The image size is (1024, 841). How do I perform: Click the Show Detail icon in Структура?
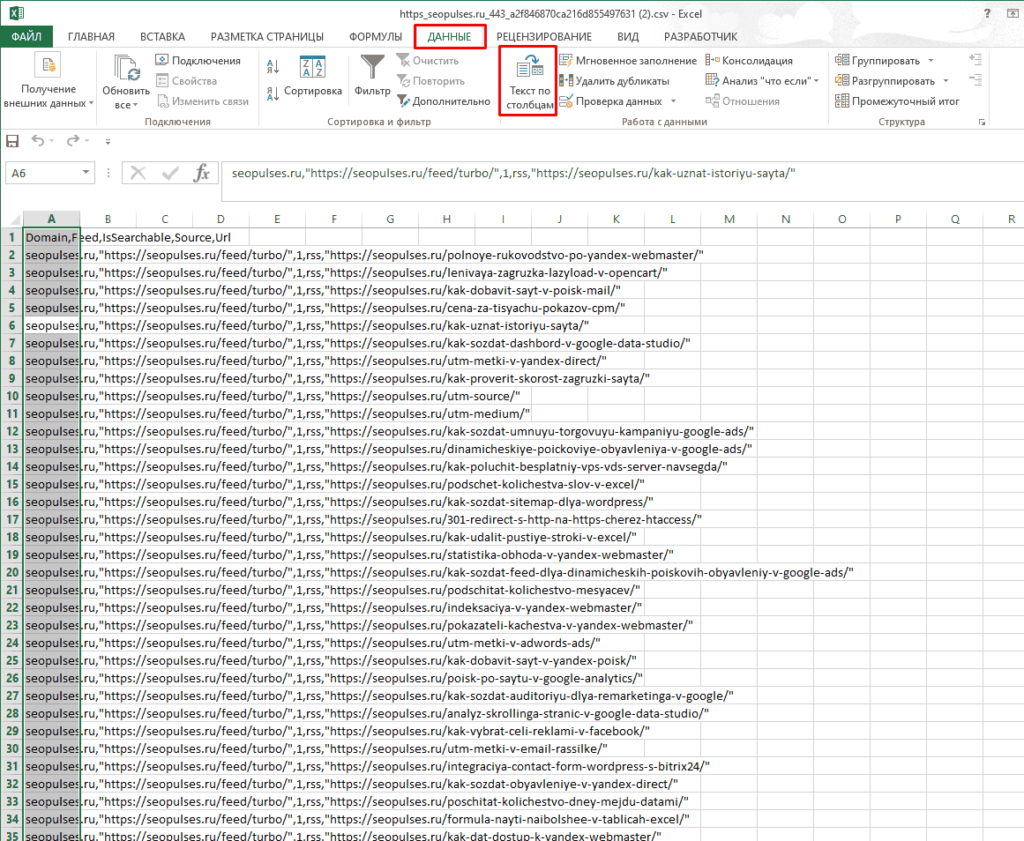pyautogui.click(x=976, y=60)
